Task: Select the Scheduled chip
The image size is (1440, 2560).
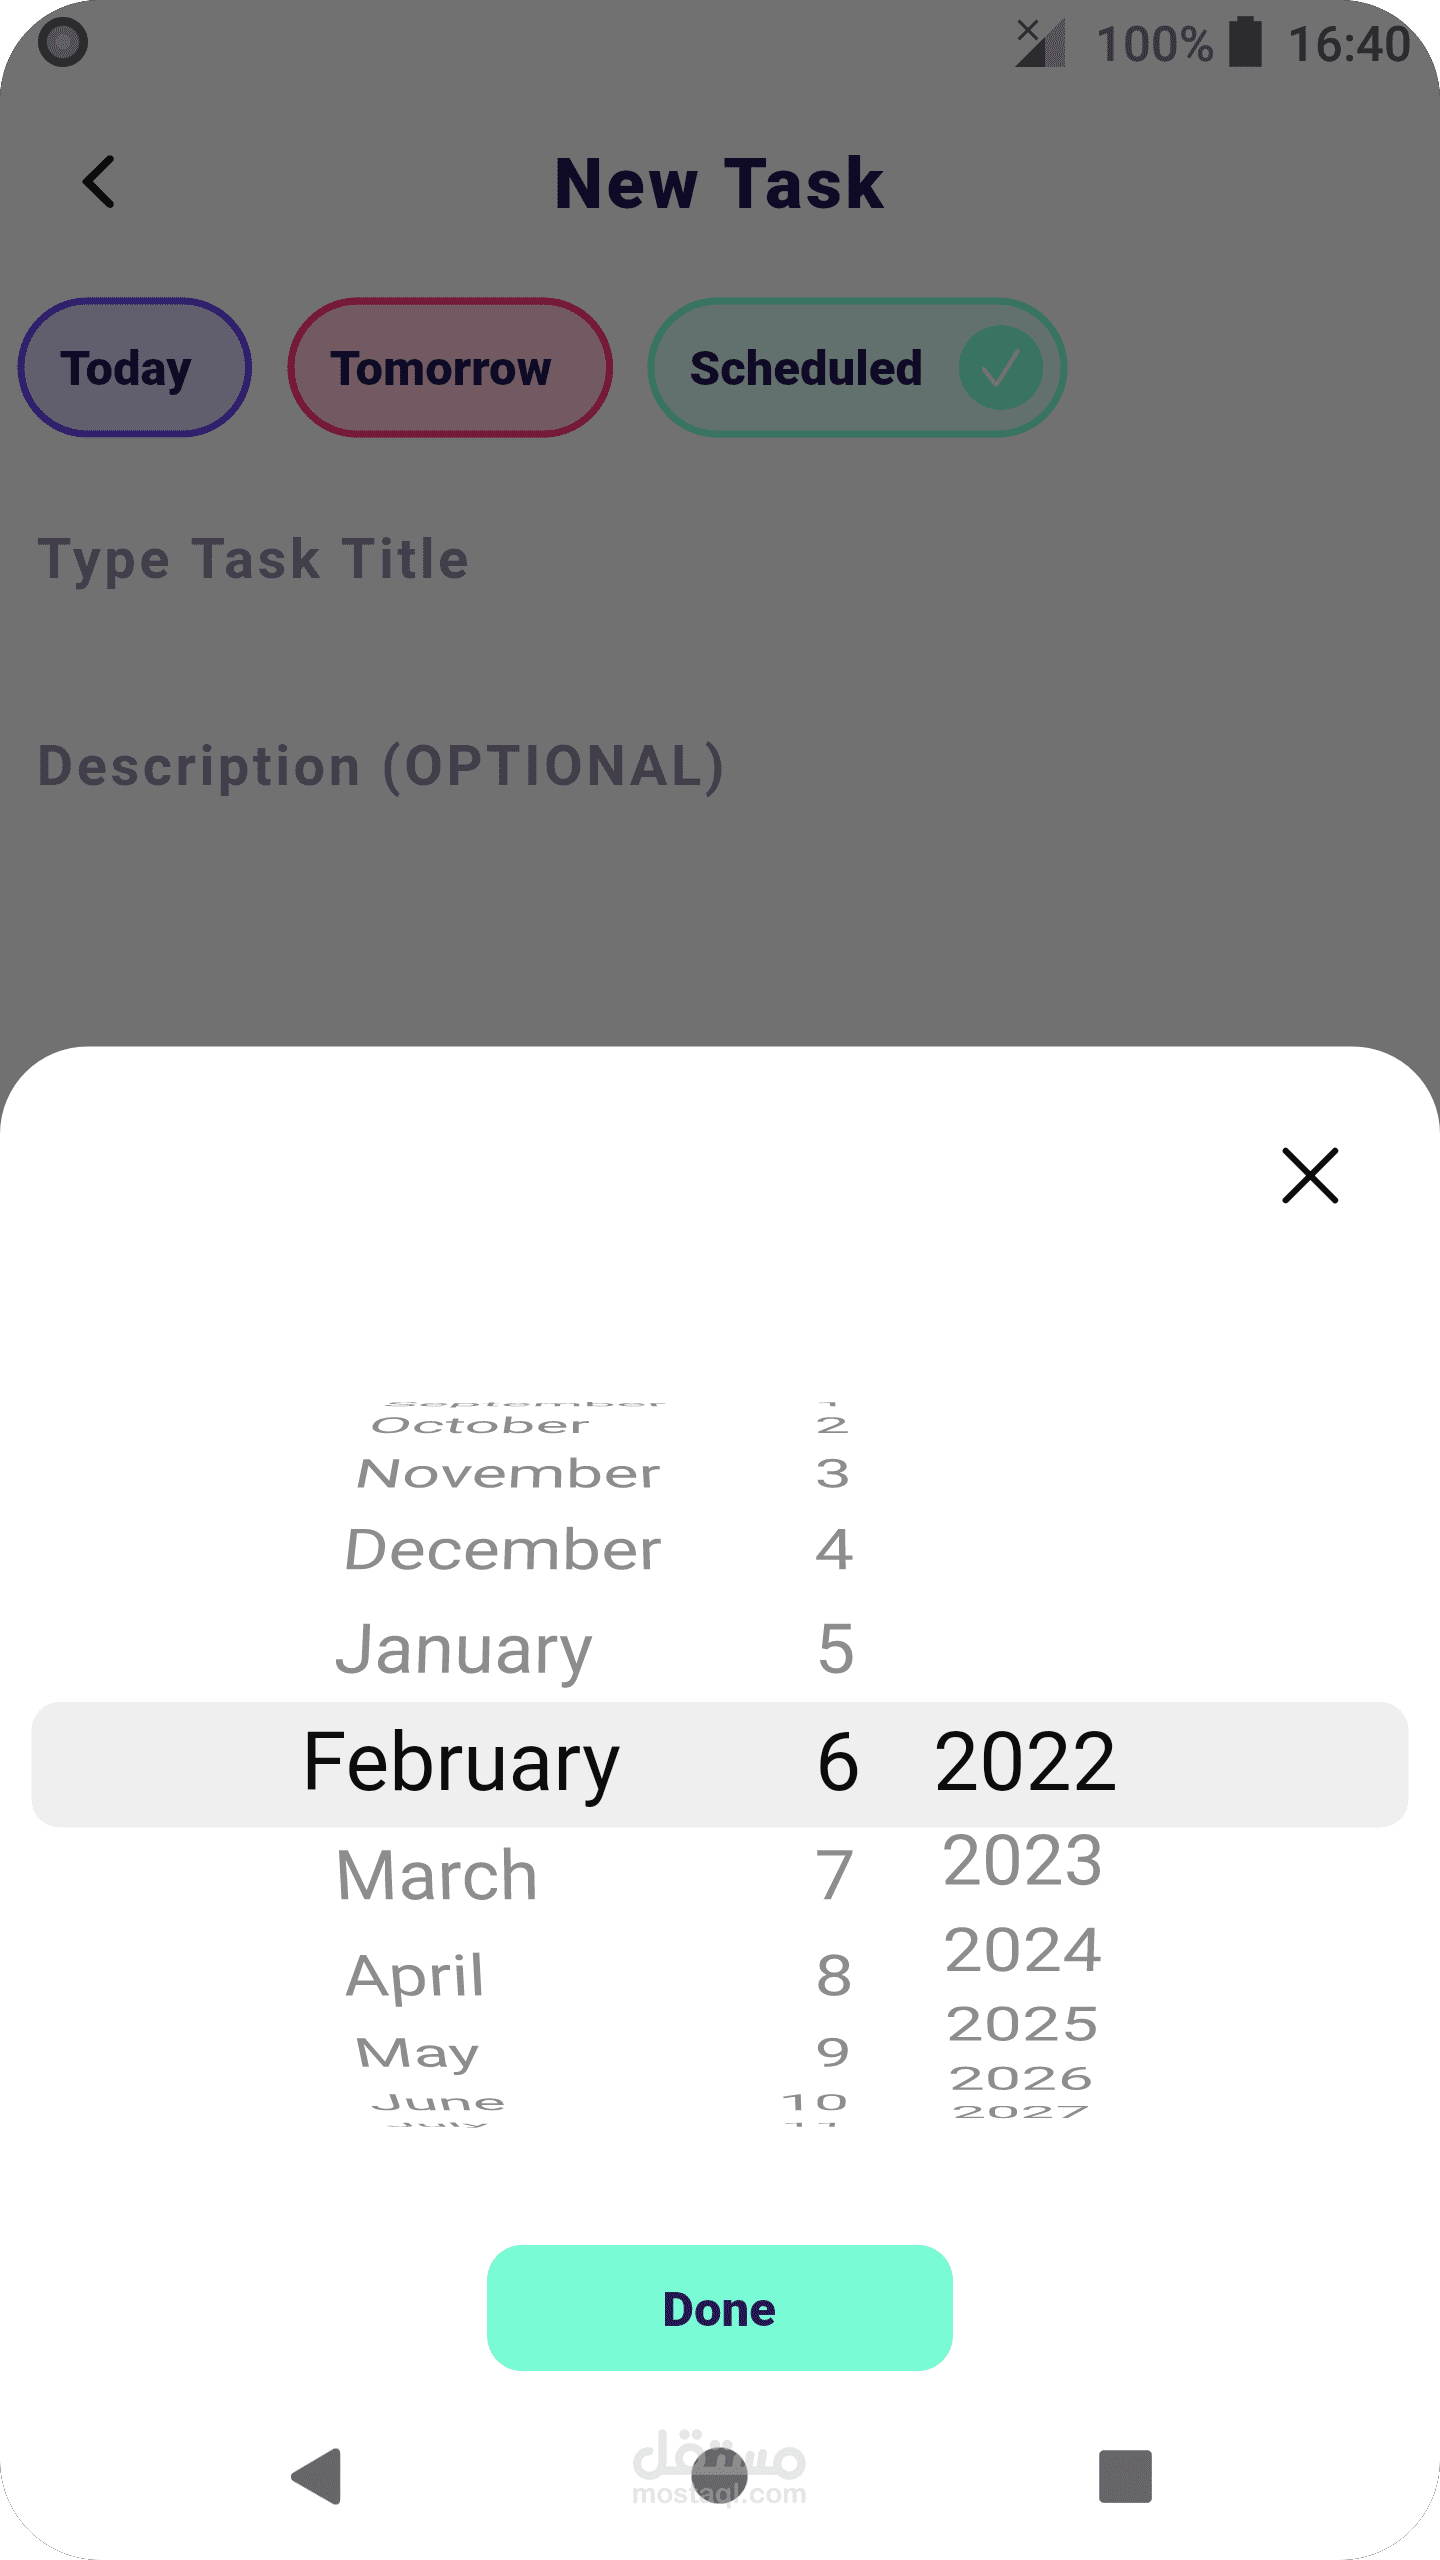Action: [857, 368]
